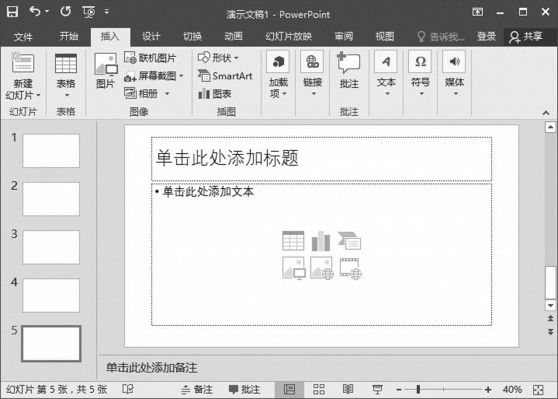Insert a SmartArt graphic
Image resolution: width=558 pixels, height=399 pixels.
pyautogui.click(x=225, y=76)
